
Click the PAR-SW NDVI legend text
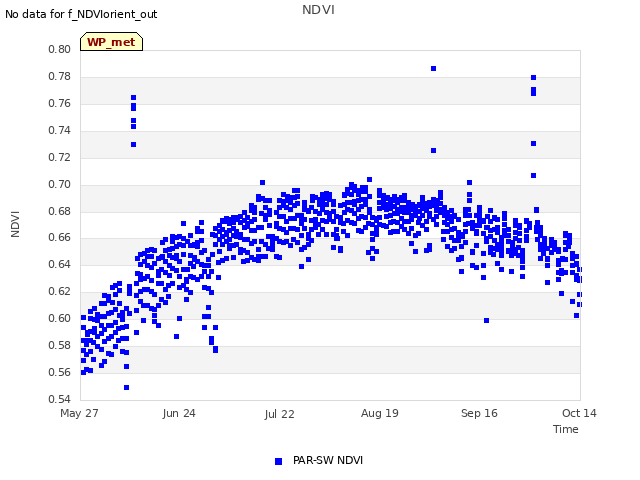[328, 460]
